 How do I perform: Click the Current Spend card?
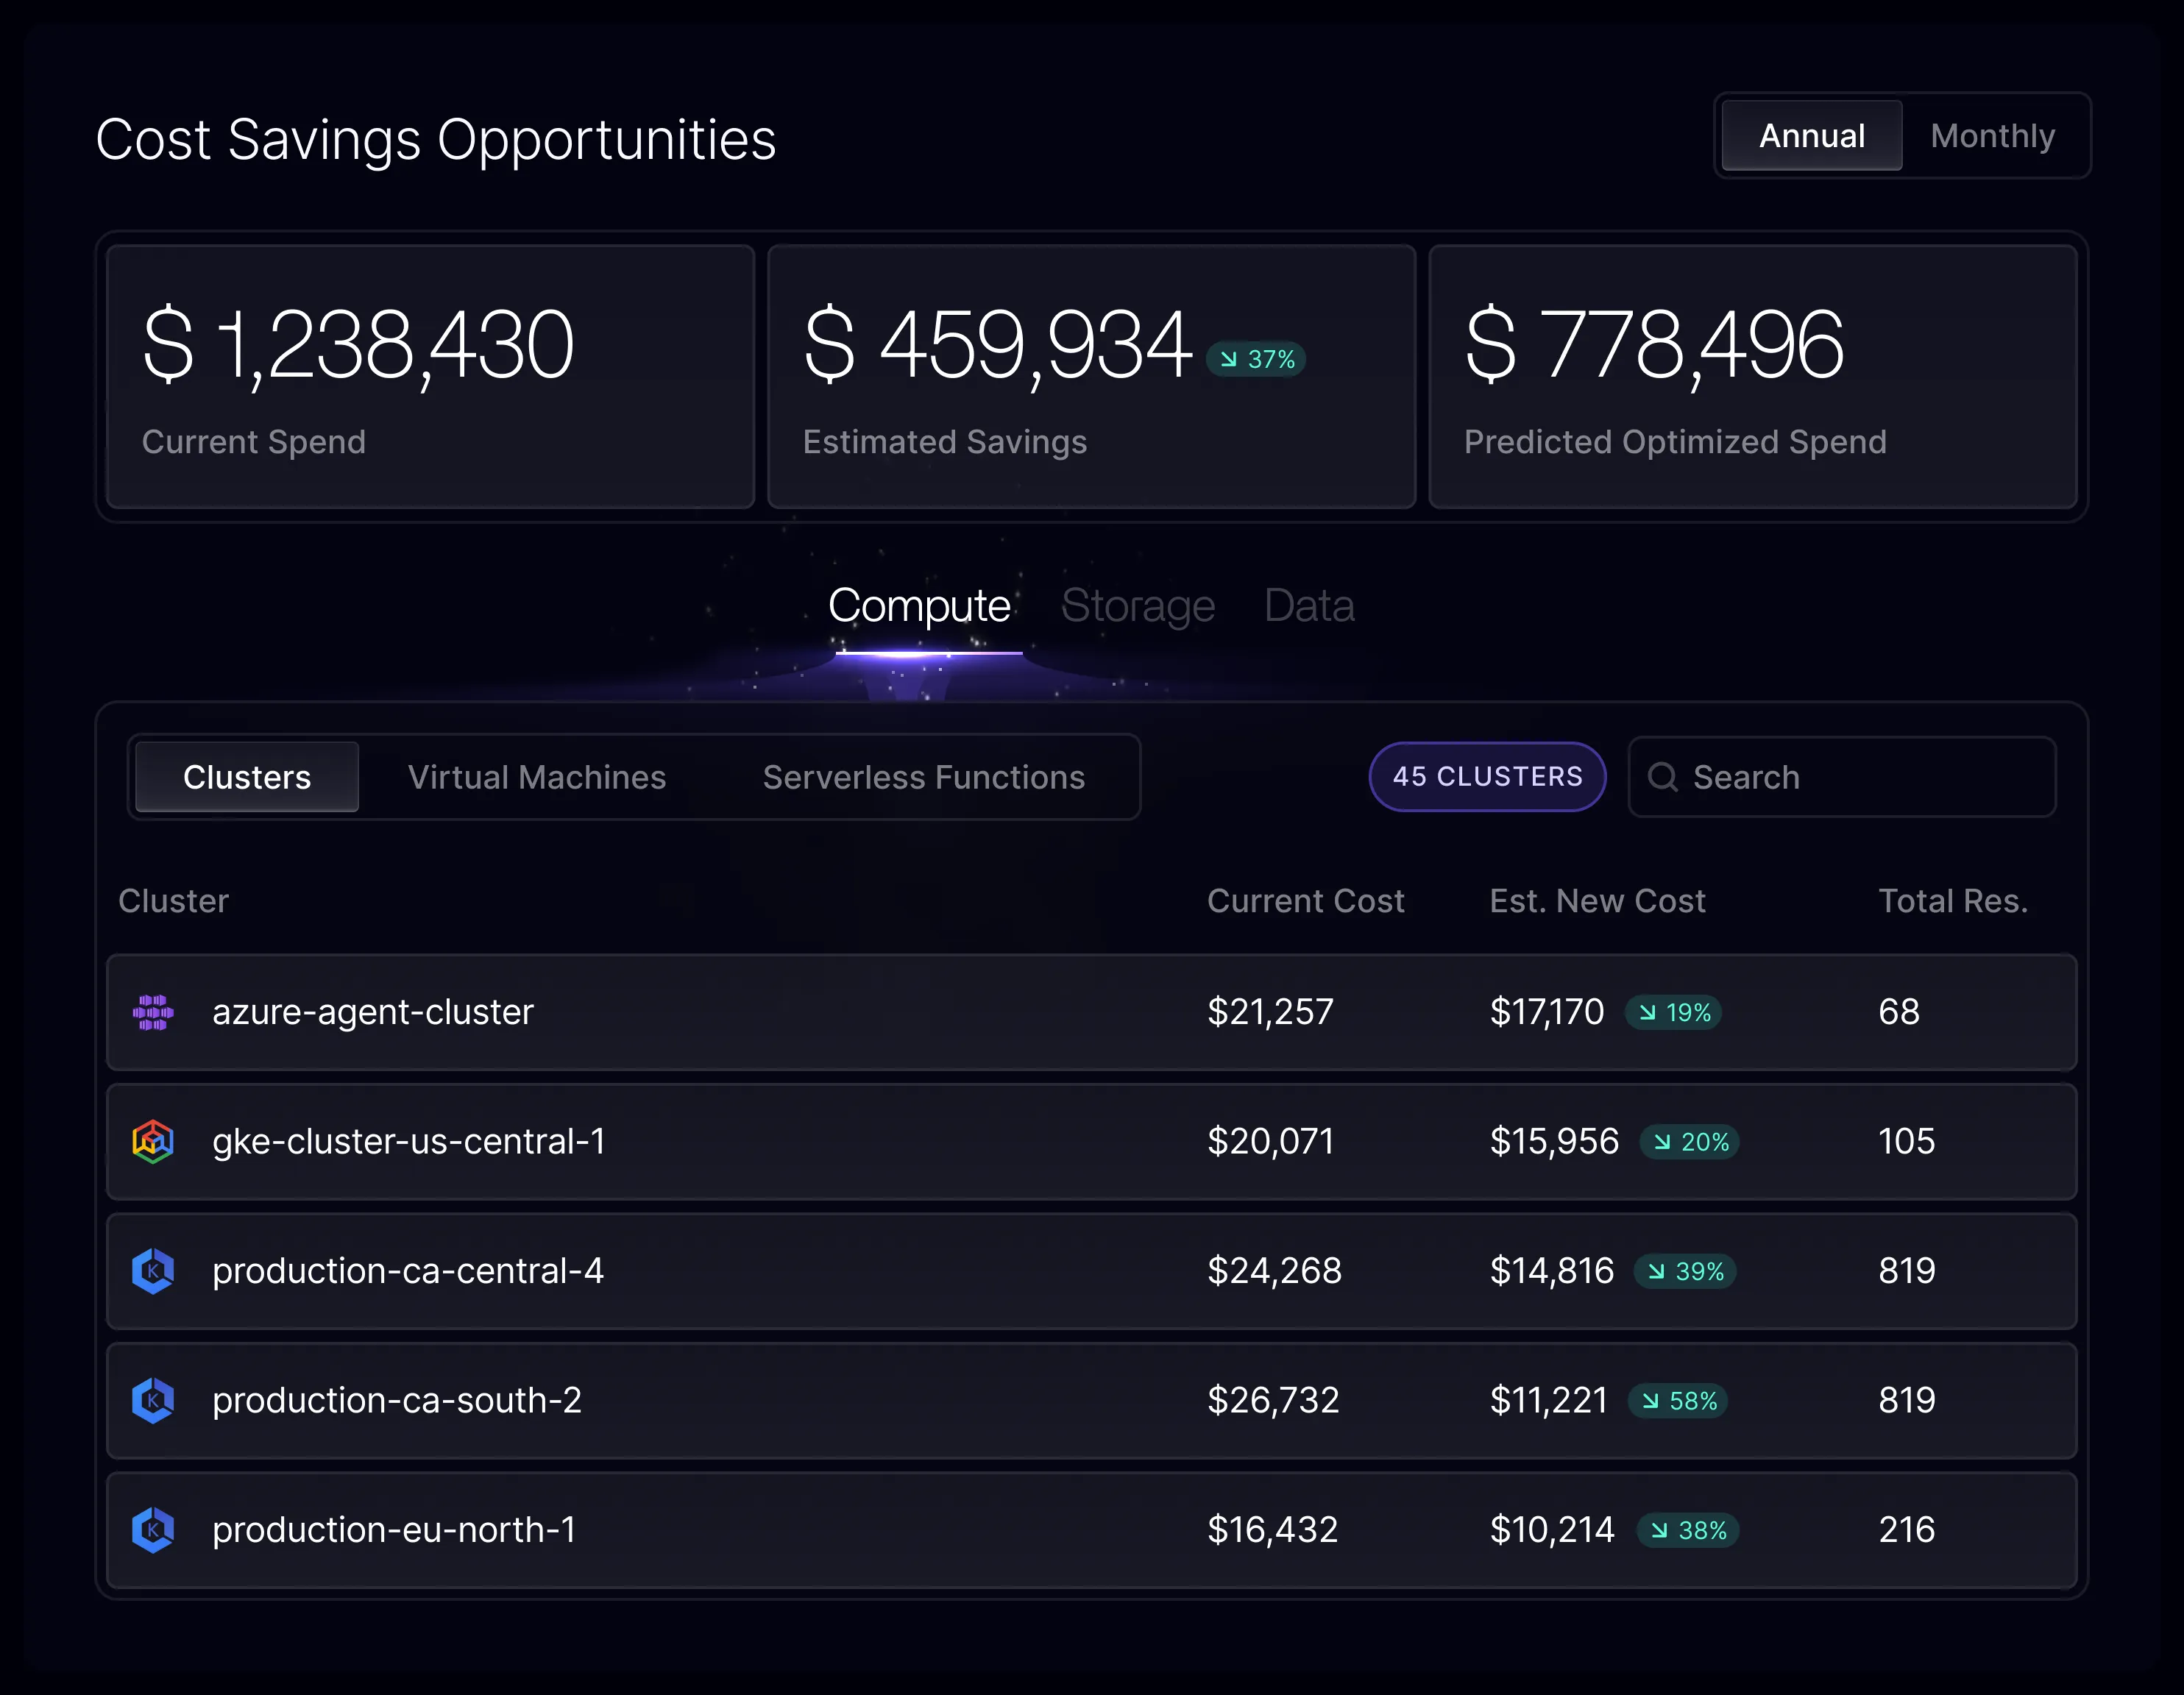tap(430, 377)
